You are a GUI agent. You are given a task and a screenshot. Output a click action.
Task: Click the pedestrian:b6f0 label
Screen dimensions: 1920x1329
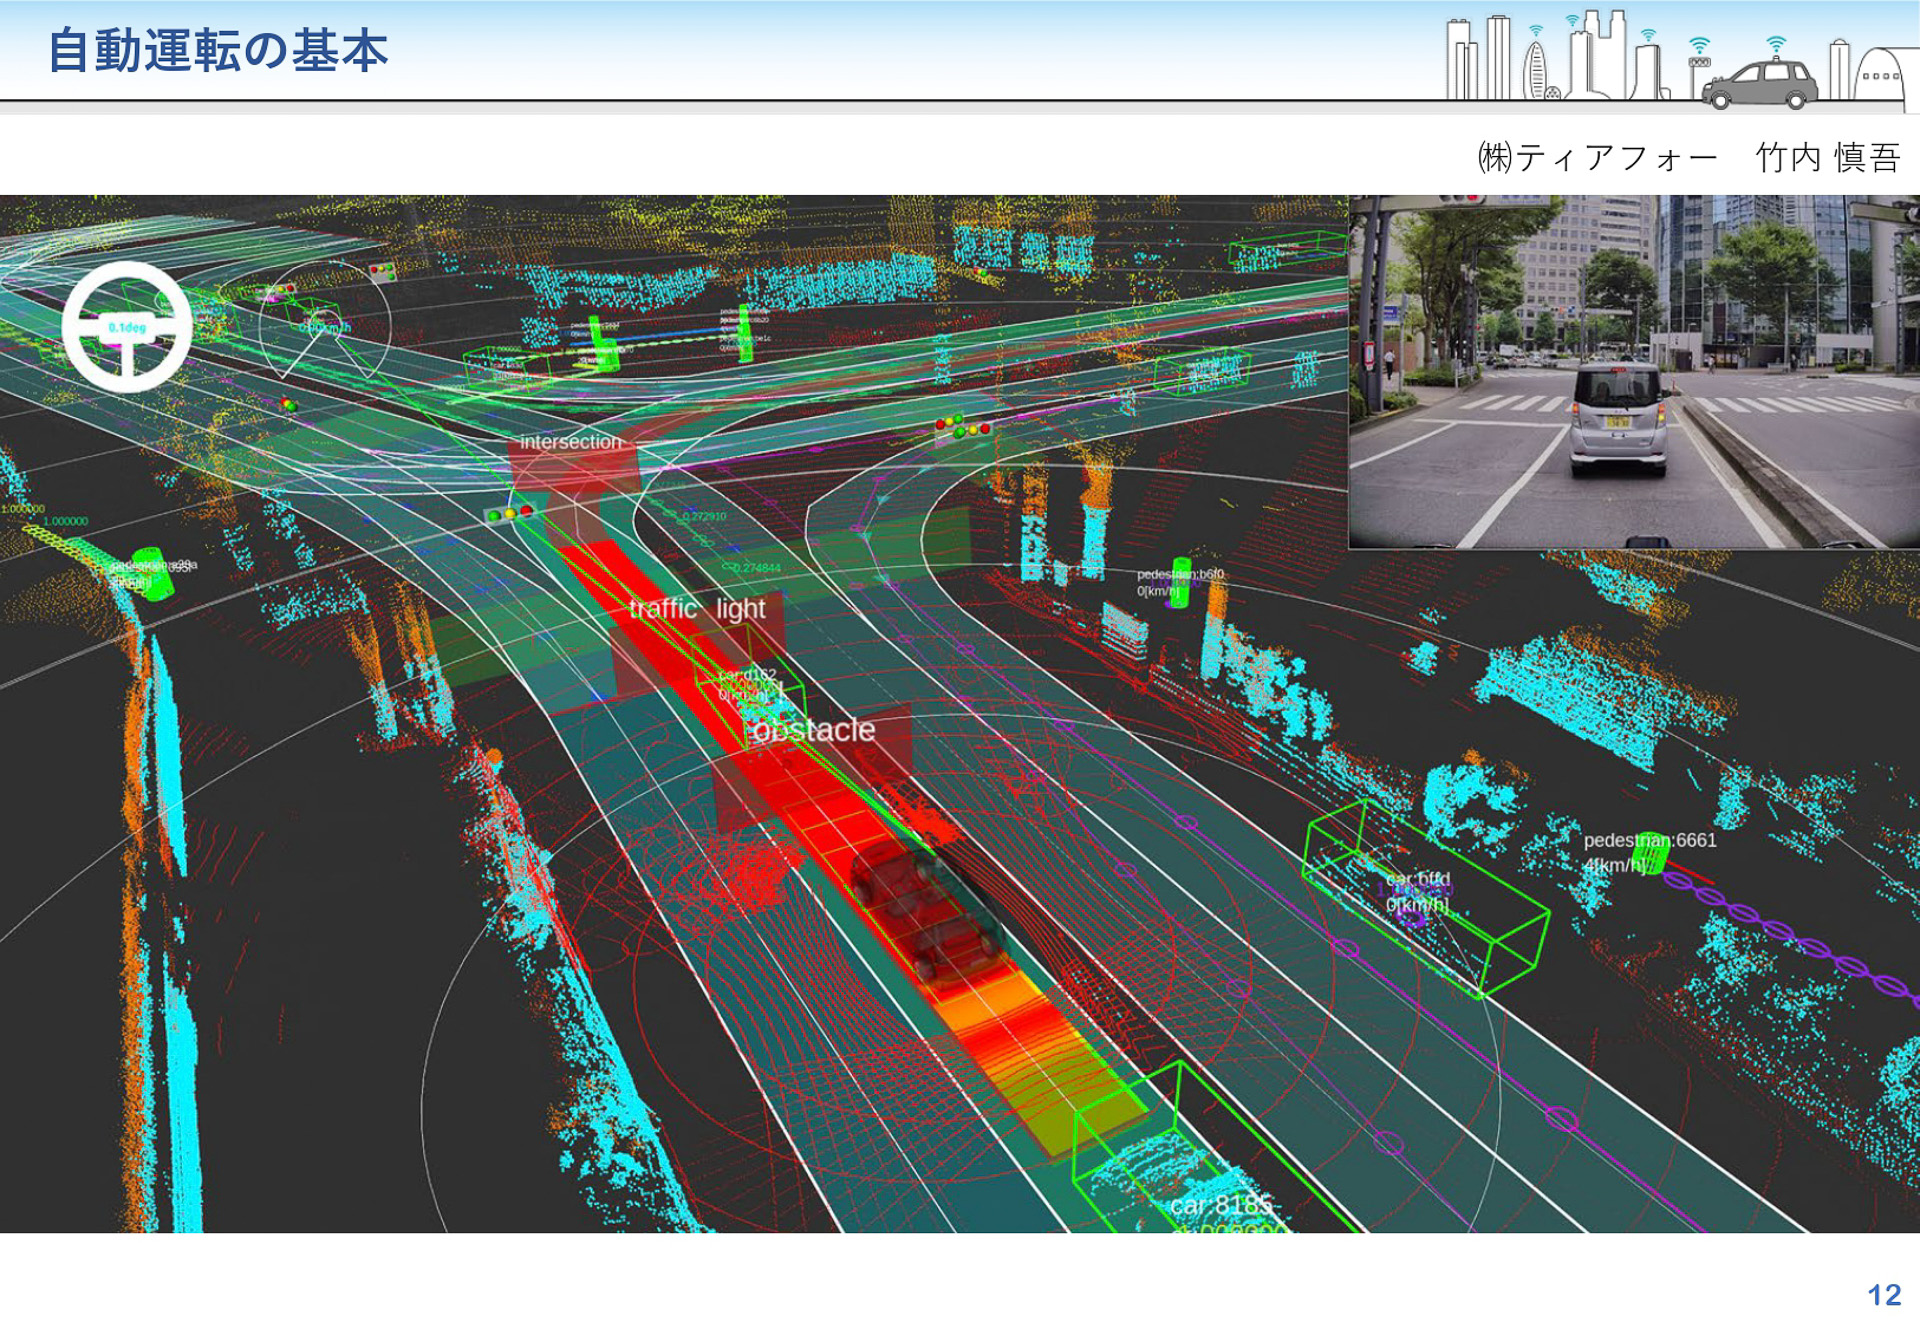(x=1179, y=574)
